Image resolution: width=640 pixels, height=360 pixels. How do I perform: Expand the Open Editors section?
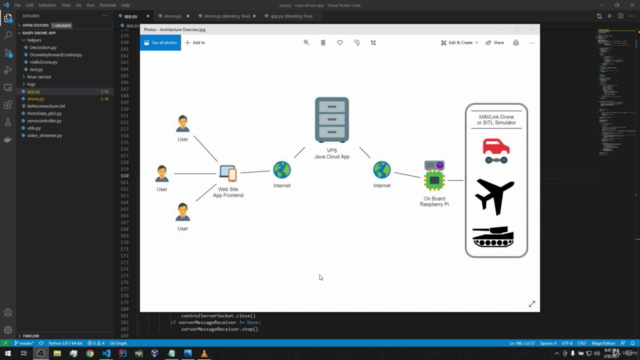(x=36, y=25)
